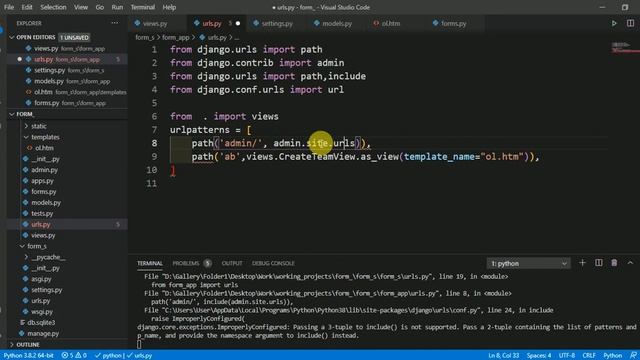Viewport: 640px width, 360px height.
Task: Click the database icon beside db.sqlite3
Action: click(x=22, y=322)
